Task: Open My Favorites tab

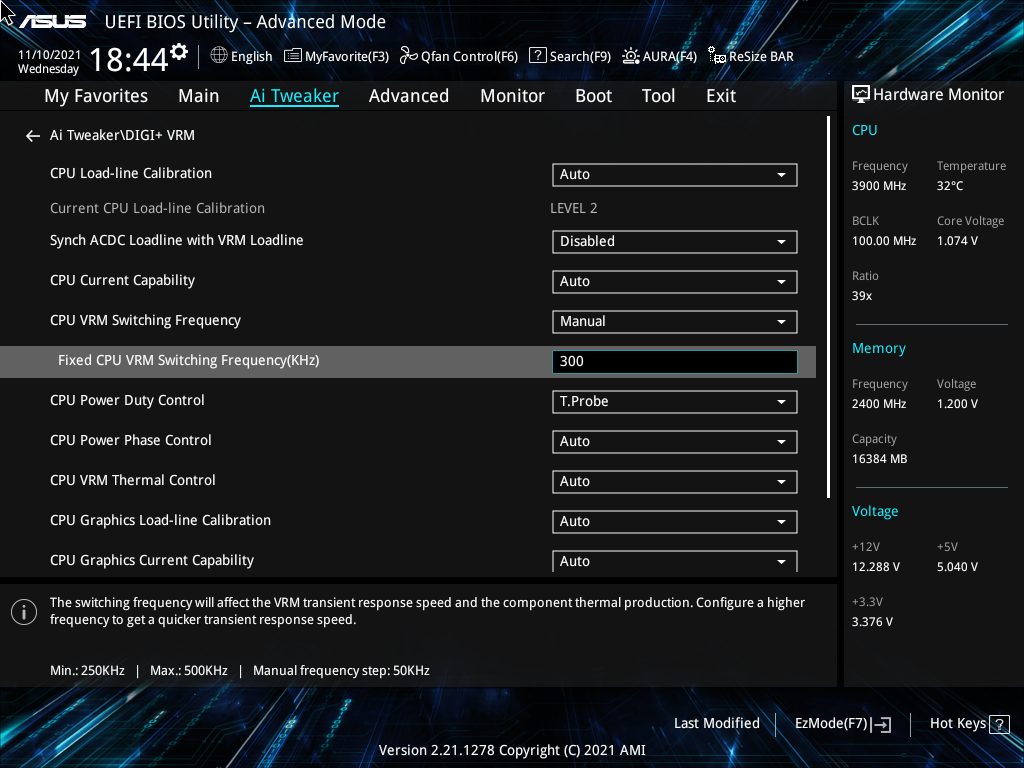Action: [96, 96]
